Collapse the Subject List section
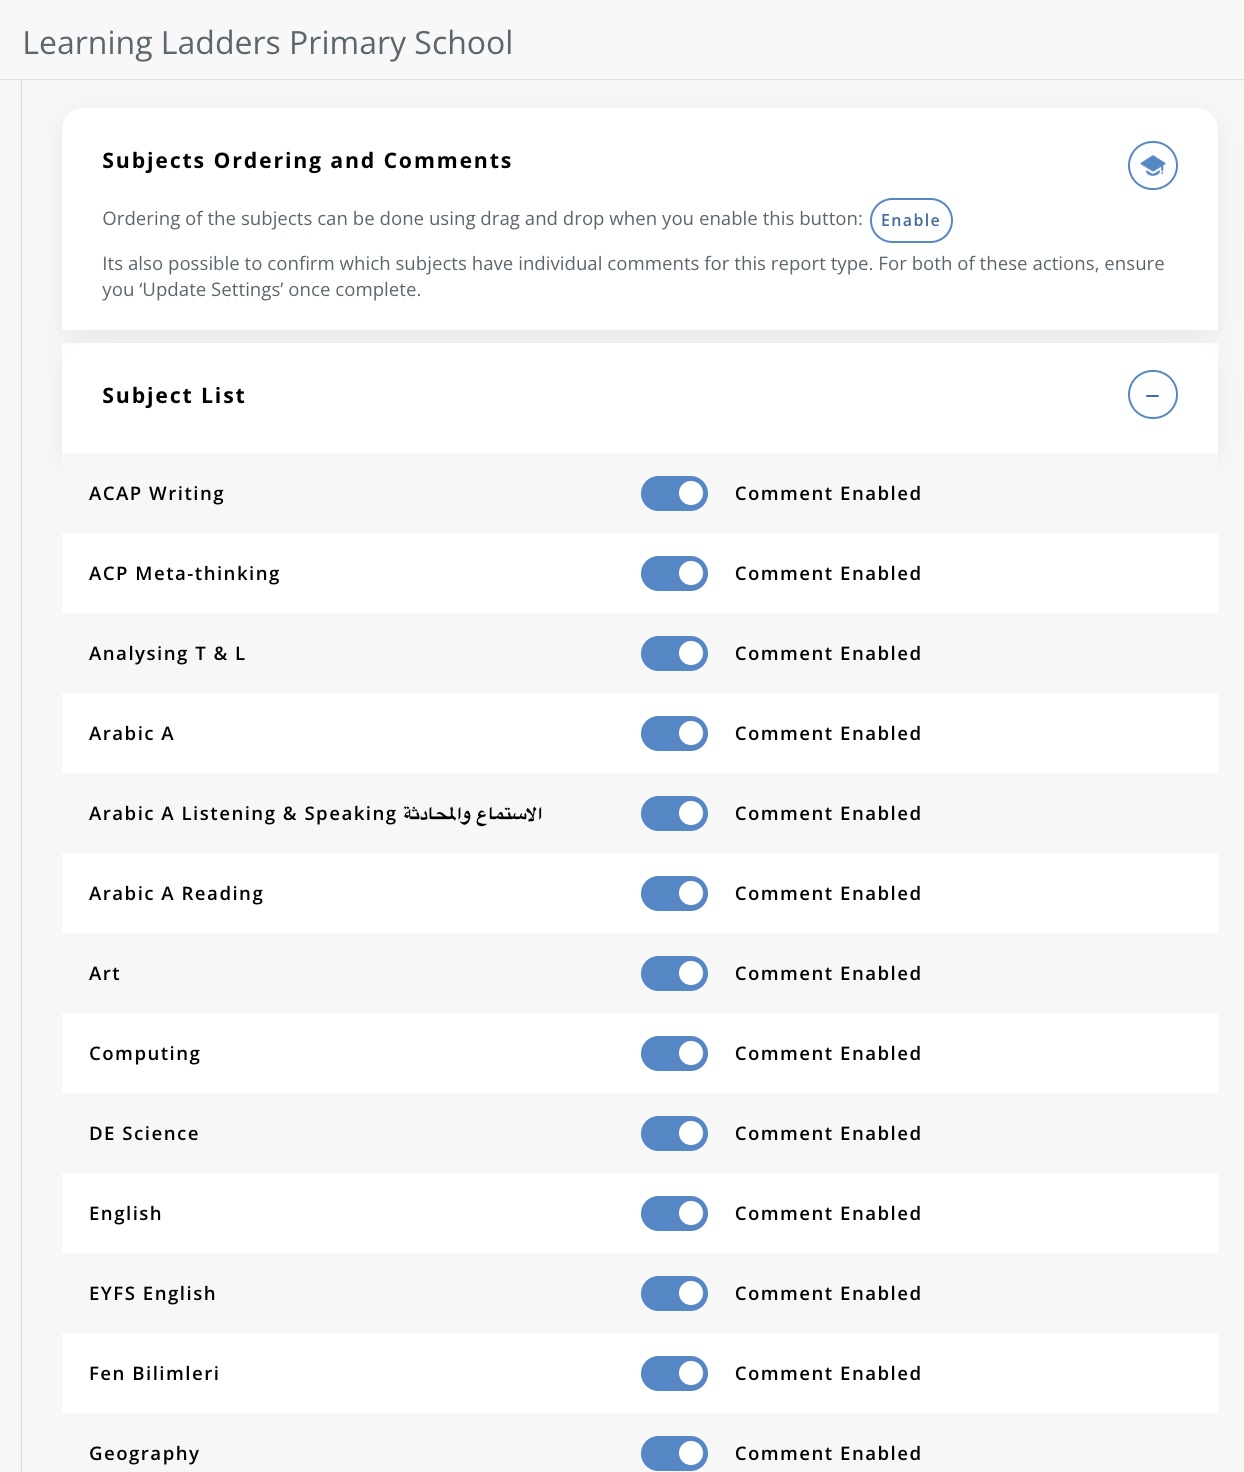Viewport: 1244px width, 1472px height. tap(1152, 395)
